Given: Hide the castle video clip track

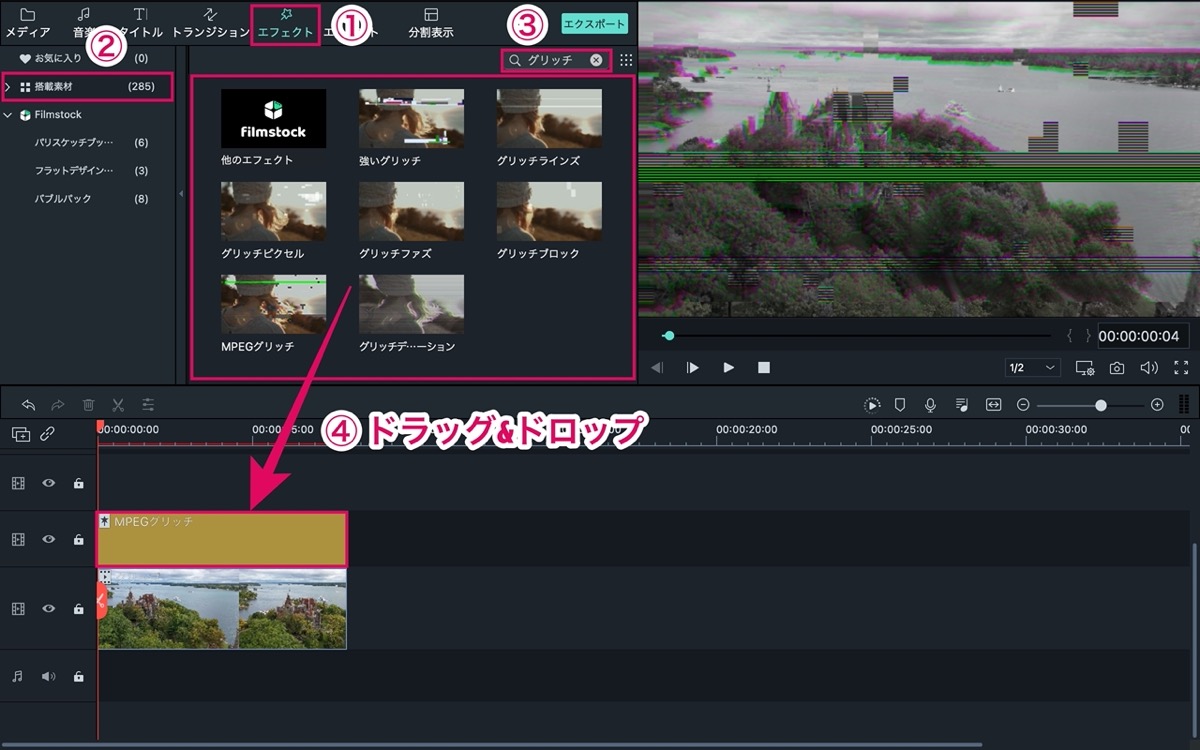Looking at the screenshot, I should pos(48,609).
